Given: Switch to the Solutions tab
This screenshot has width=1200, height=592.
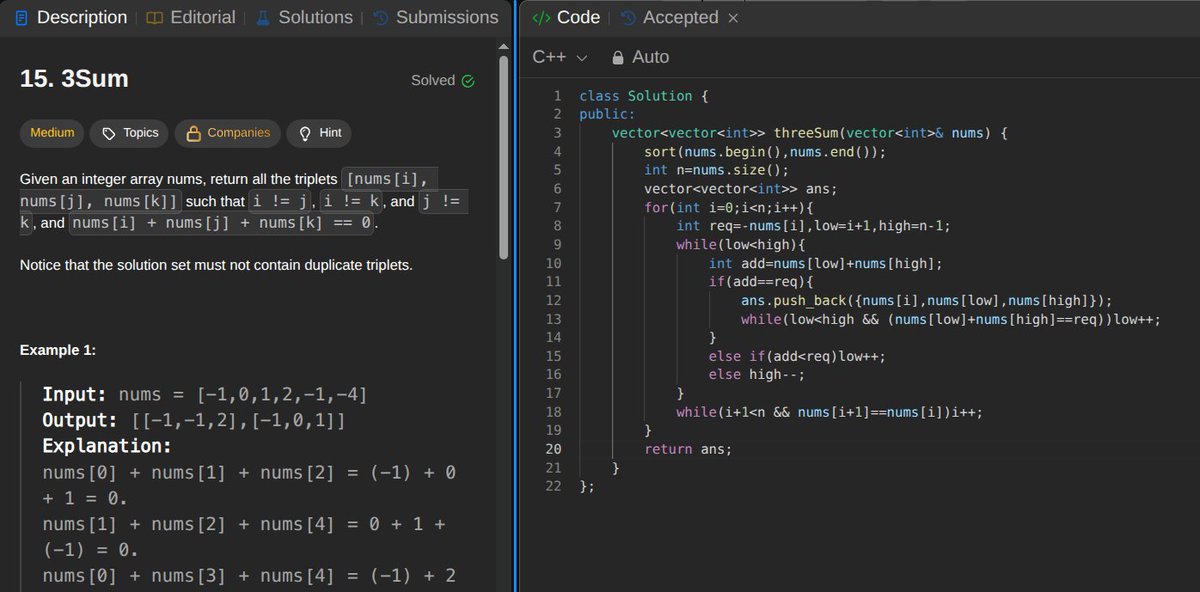Looking at the screenshot, I should pos(304,17).
